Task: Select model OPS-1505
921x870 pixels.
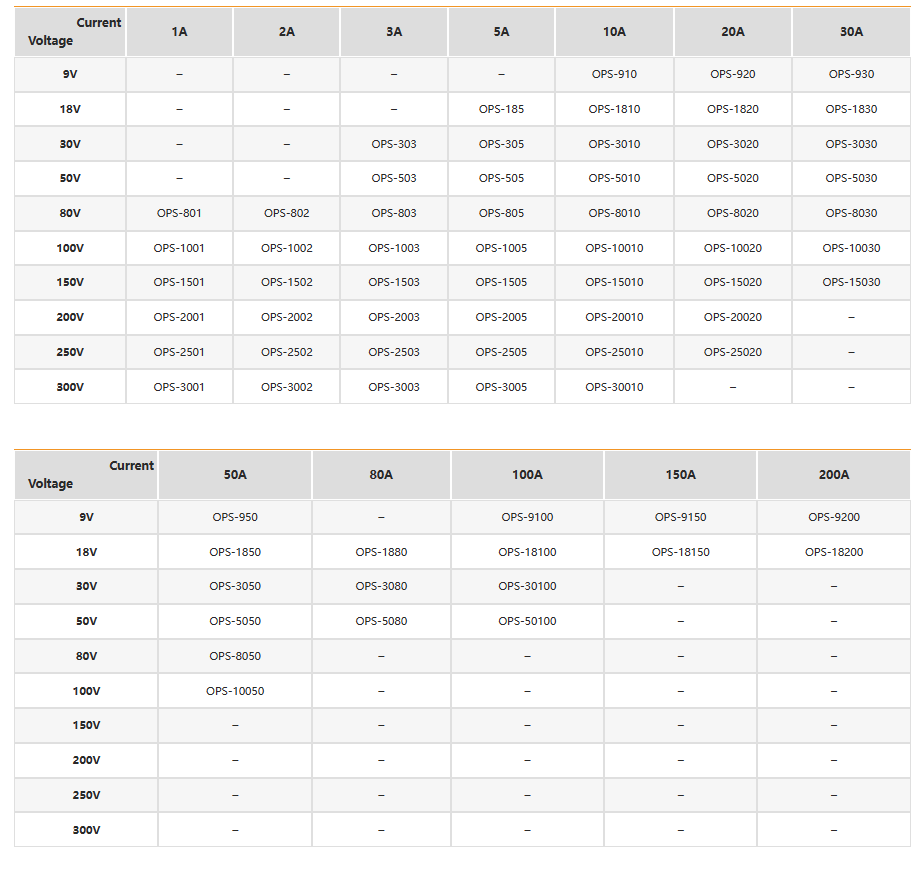Action: click(501, 283)
